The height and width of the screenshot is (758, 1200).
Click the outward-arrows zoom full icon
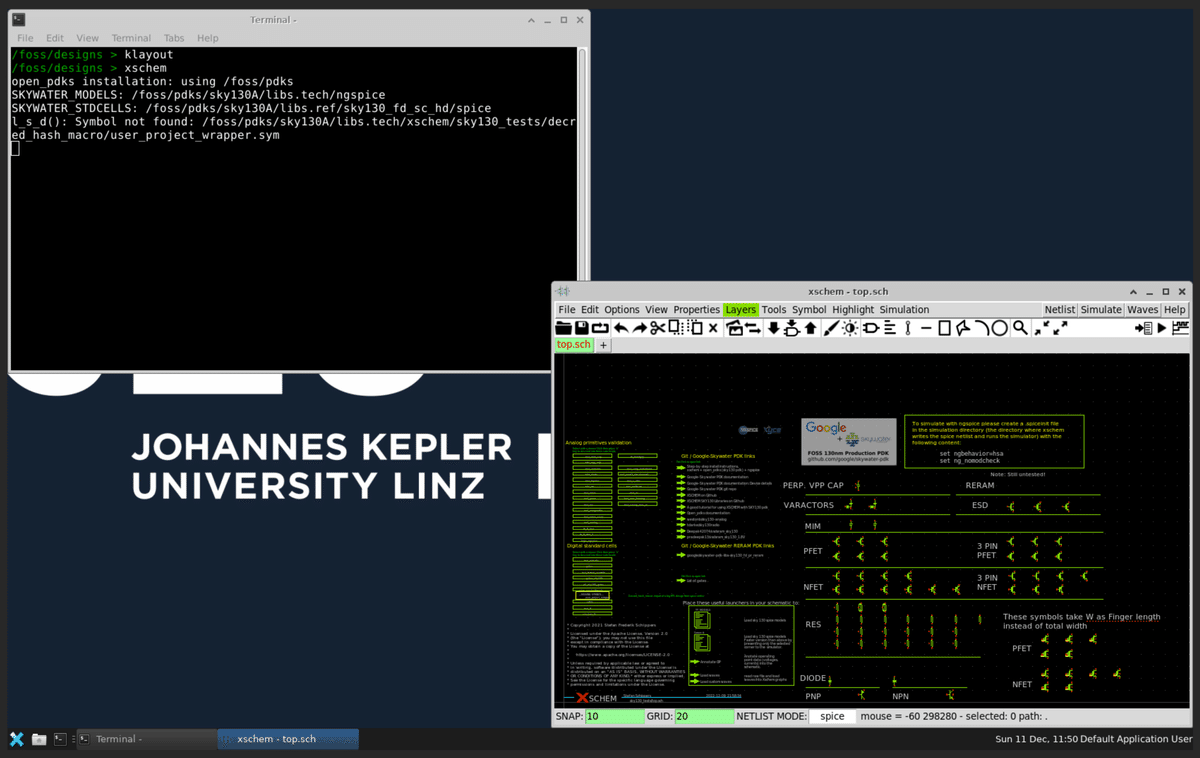click(x=1060, y=328)
